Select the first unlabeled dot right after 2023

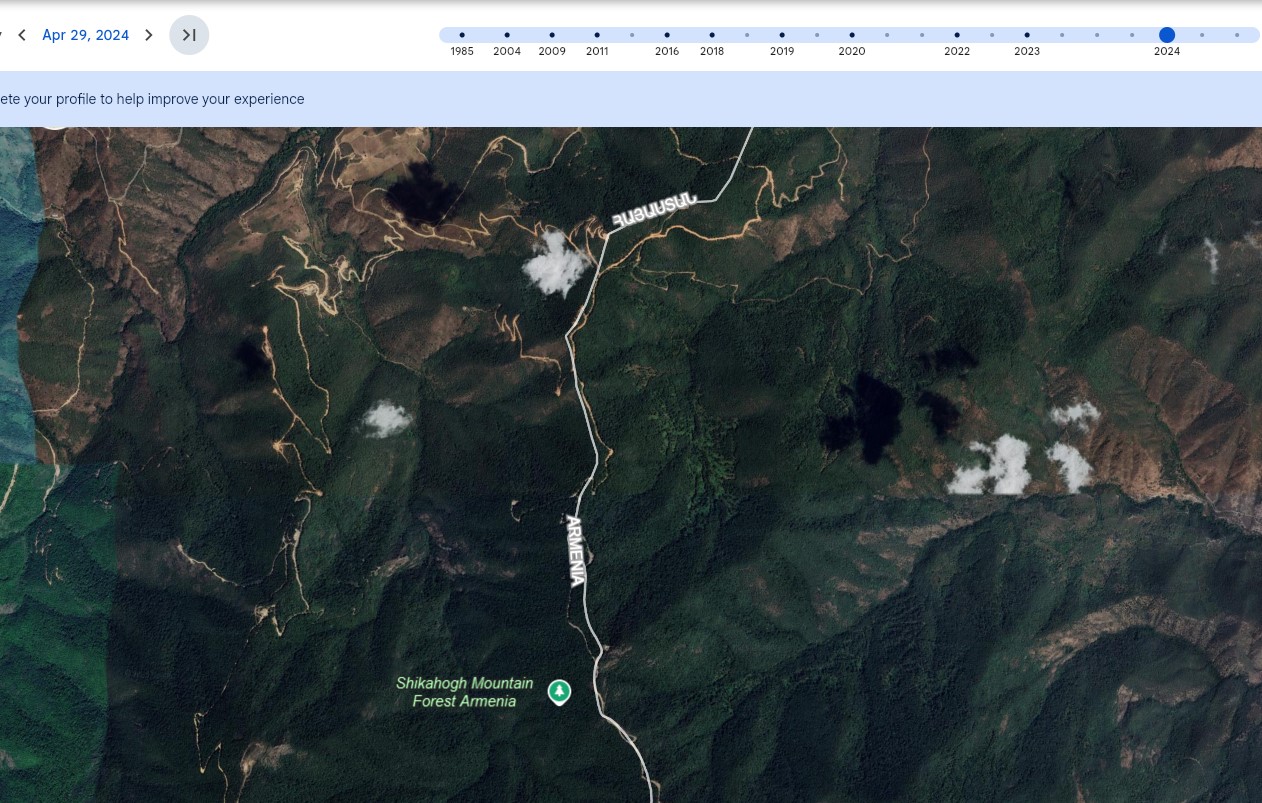click(x=1062, y=35)
